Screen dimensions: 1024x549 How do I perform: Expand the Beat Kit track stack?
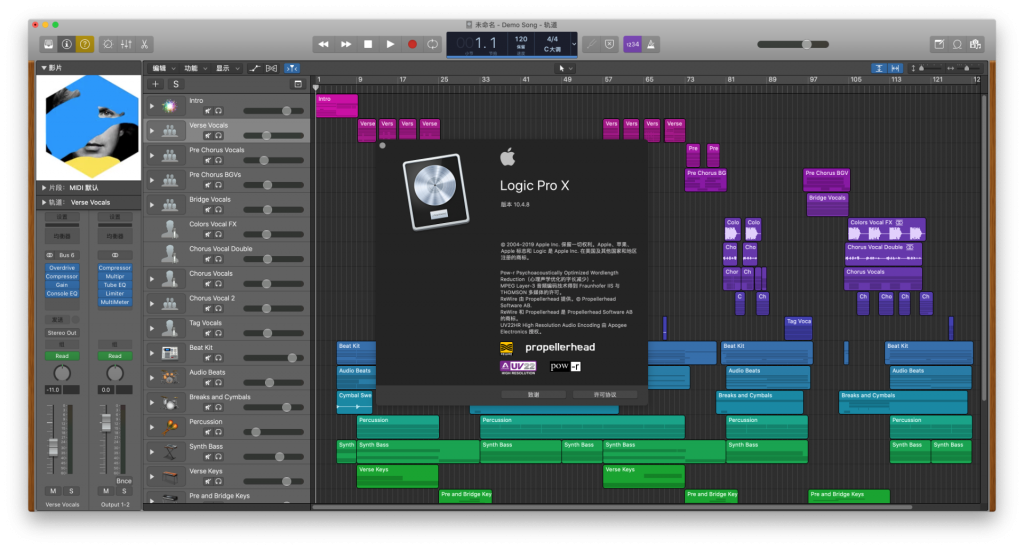(x=152, y=353)
